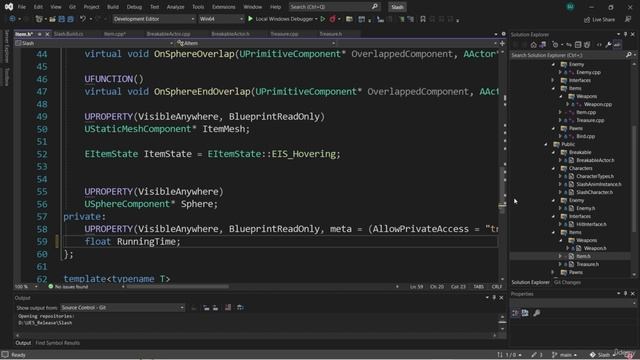Click the Start Without Debugging outline arrow
640x360 pixels.
click(x=322, y=19)
